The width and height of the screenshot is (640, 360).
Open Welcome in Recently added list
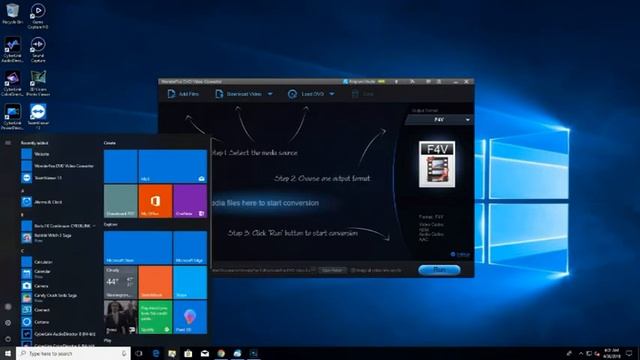tap(59, 154)
